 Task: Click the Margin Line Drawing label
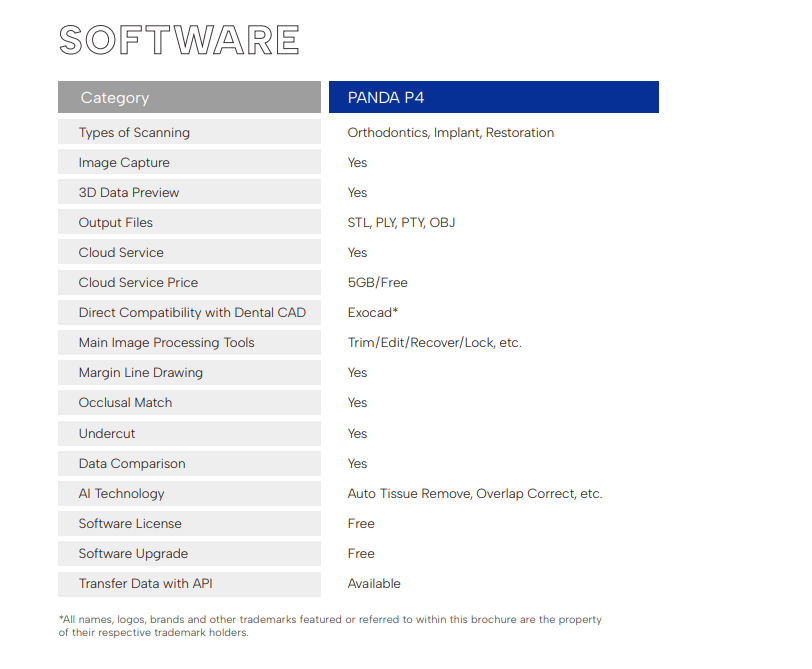(x=140, y=373)
